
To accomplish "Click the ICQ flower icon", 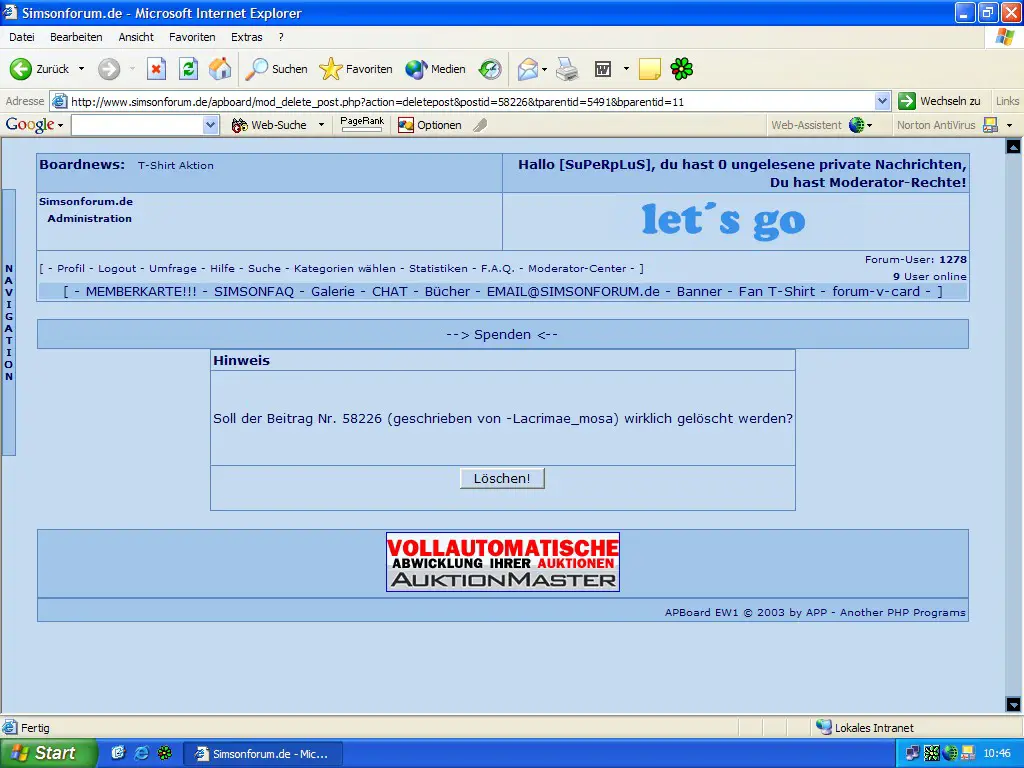I will [x=682, y=69].
